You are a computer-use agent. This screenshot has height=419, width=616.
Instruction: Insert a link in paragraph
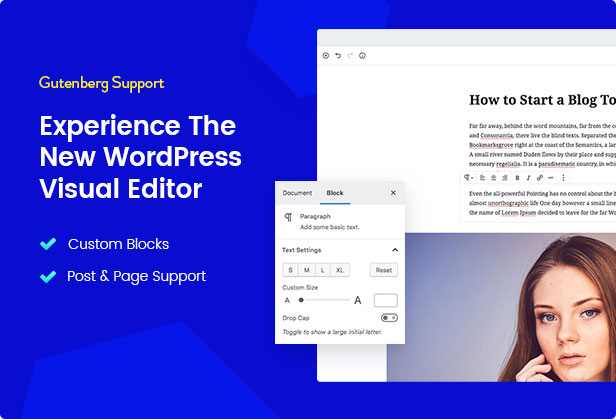(540, 177)
